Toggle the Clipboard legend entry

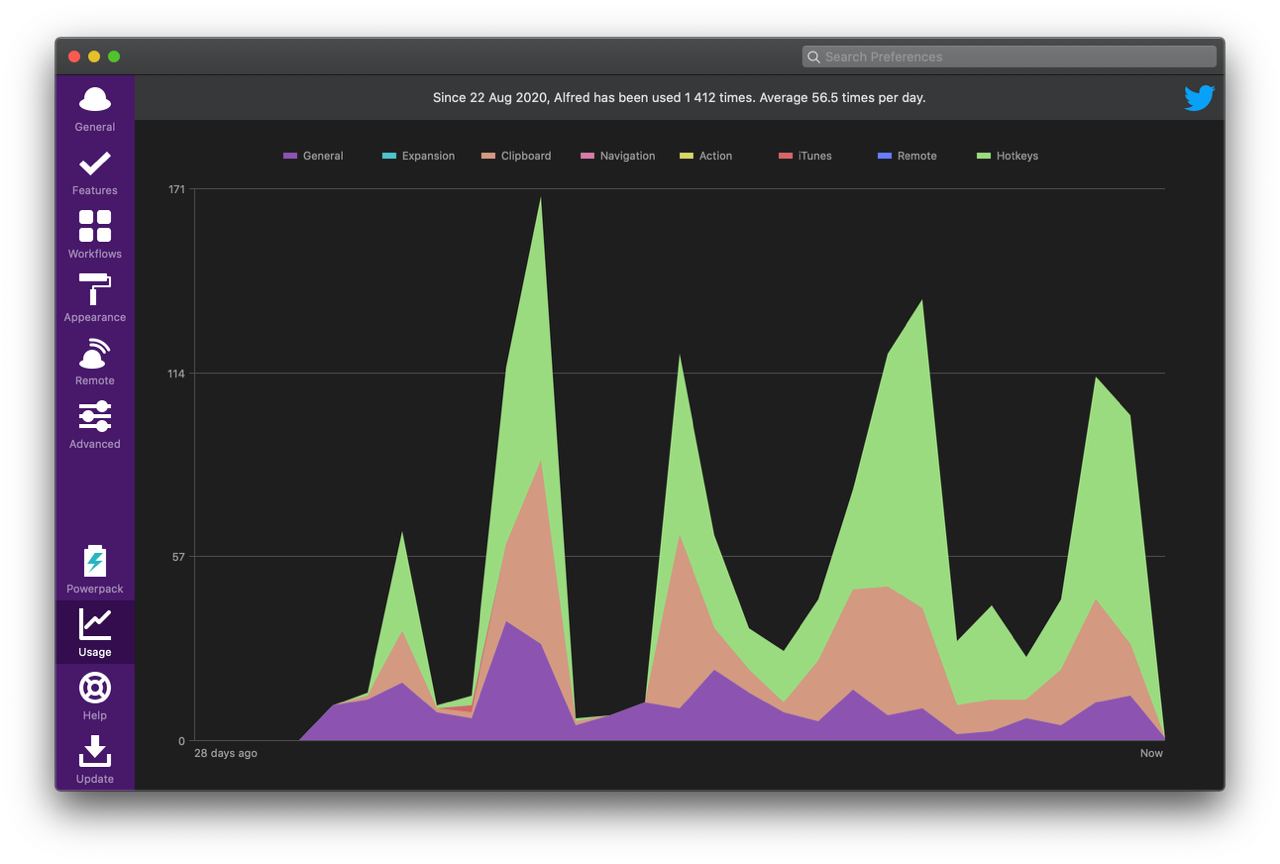click(516, 156)
